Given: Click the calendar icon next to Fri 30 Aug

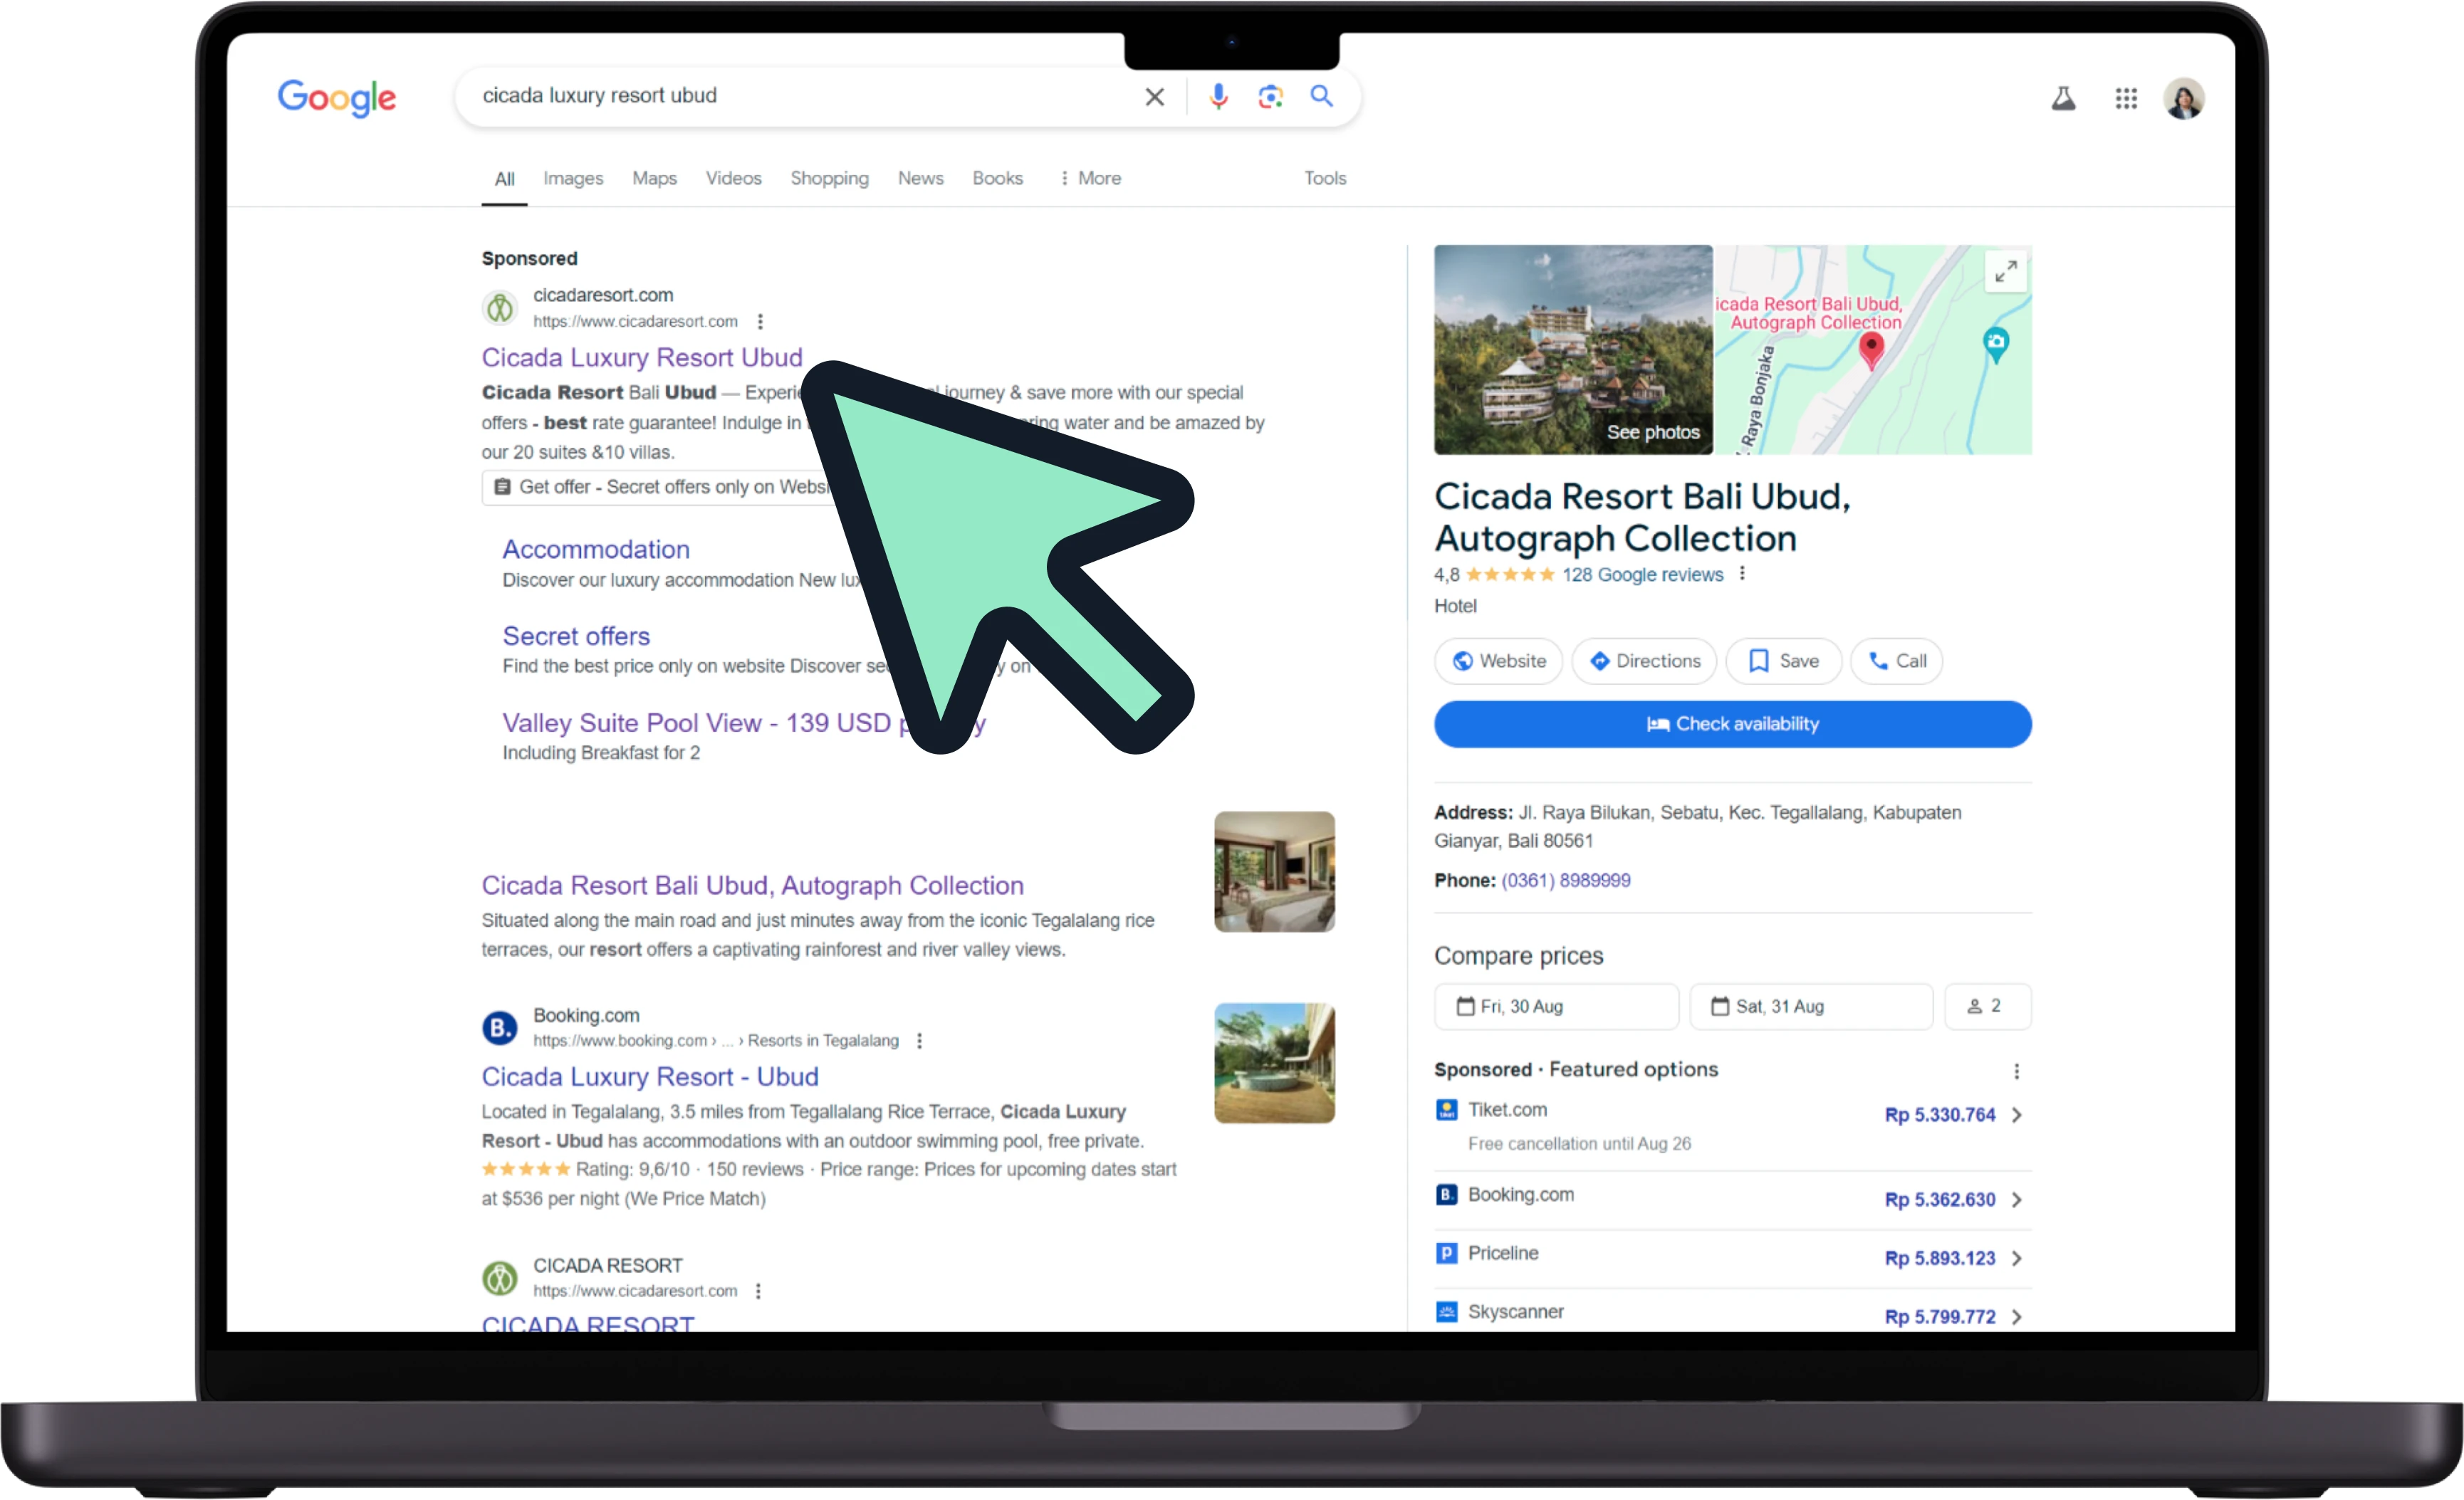Looking at the screenshot, I should click(1466, 1007).
